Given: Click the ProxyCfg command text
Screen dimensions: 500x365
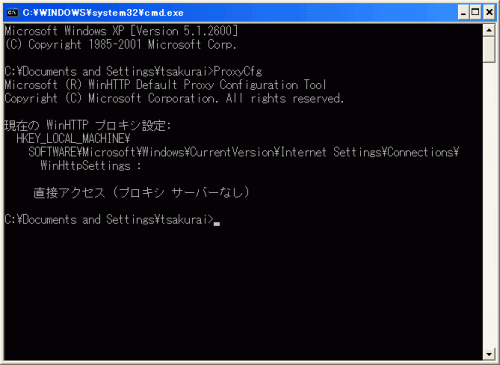Looking at the screenshot, I should [x=238, y=71].
